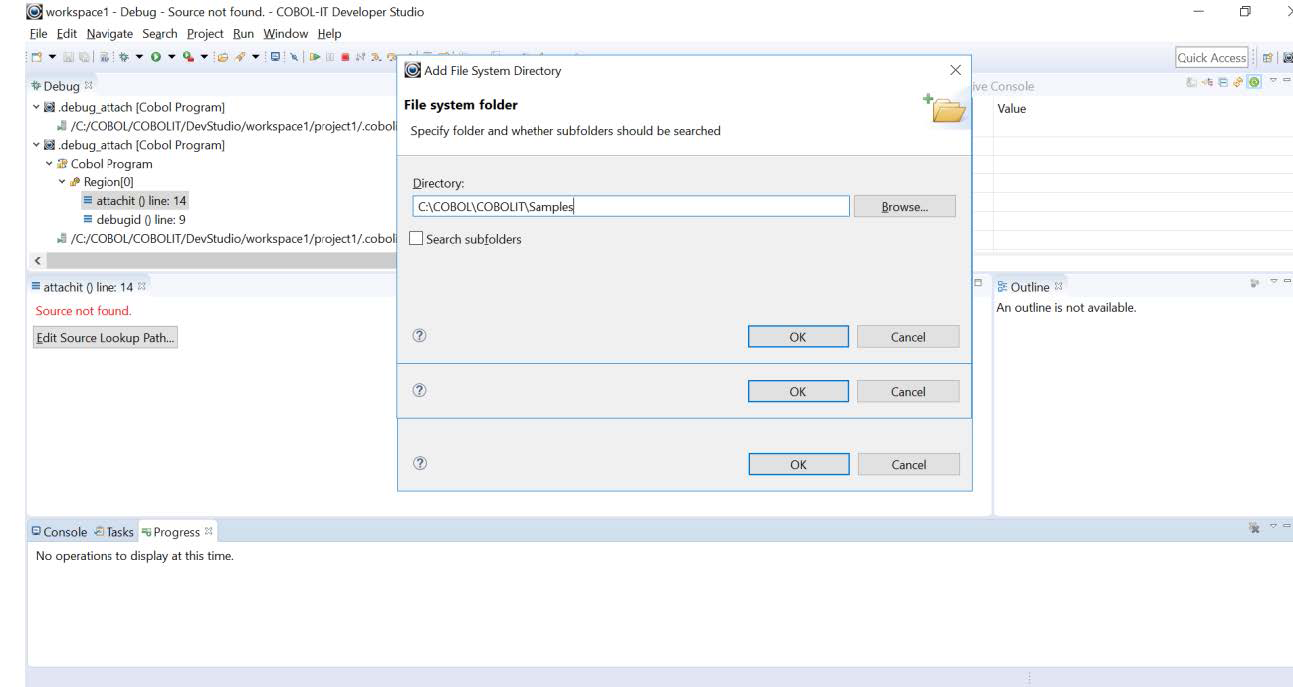Close the attachit () line: 14 tab
The image size is (1293, 687).
[x=141, y=287]
